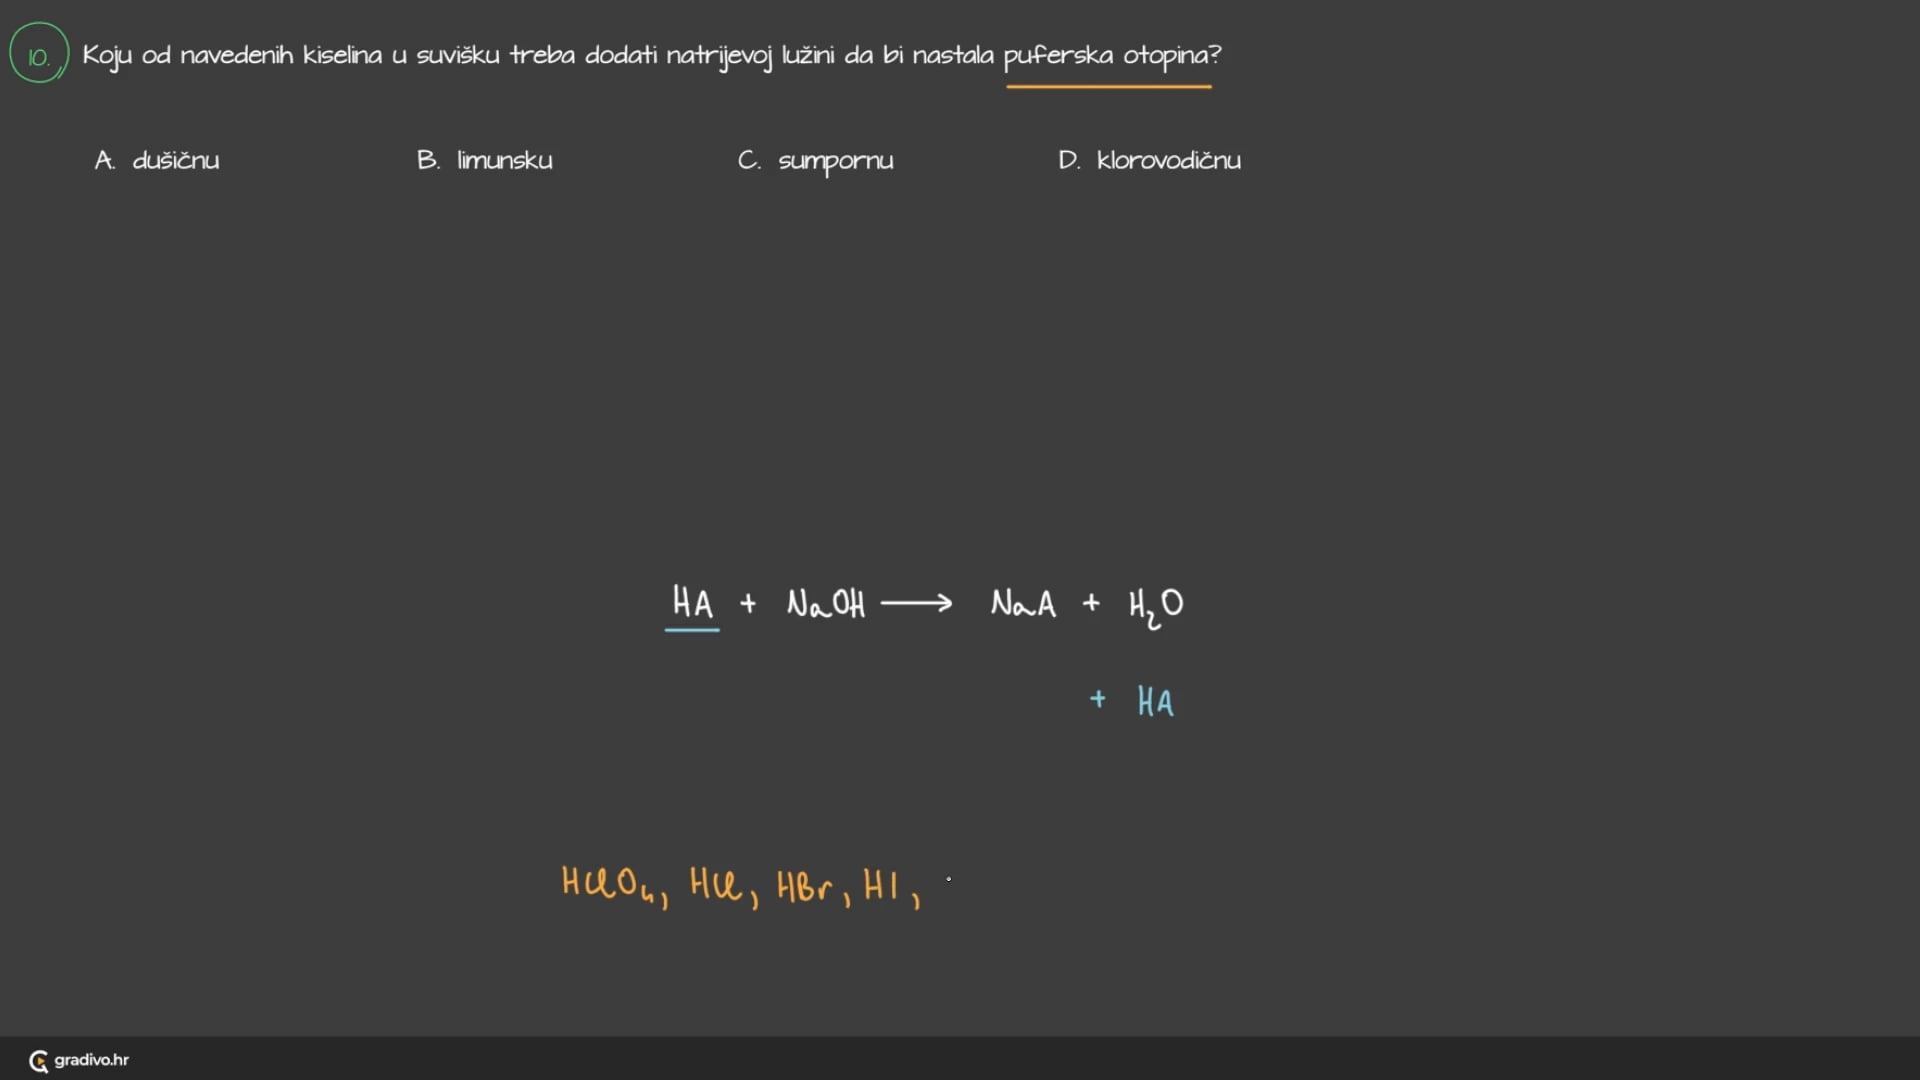Click the orange HCl formula
Viewport: 1920px width, 1080px height.
click(716, 884)
